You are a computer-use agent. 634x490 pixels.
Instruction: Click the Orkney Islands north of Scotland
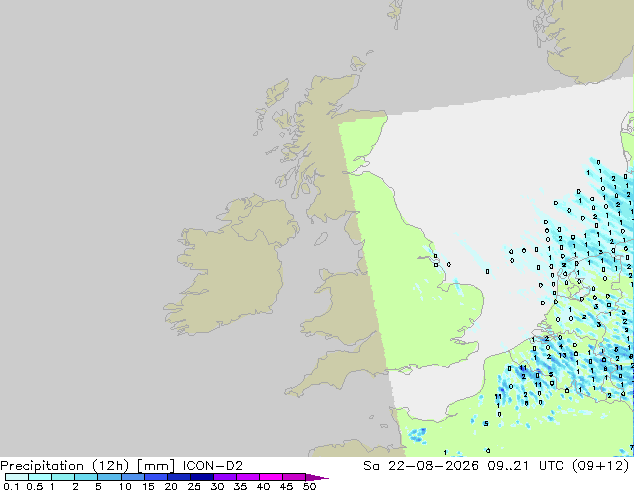(x=359, y=62)
